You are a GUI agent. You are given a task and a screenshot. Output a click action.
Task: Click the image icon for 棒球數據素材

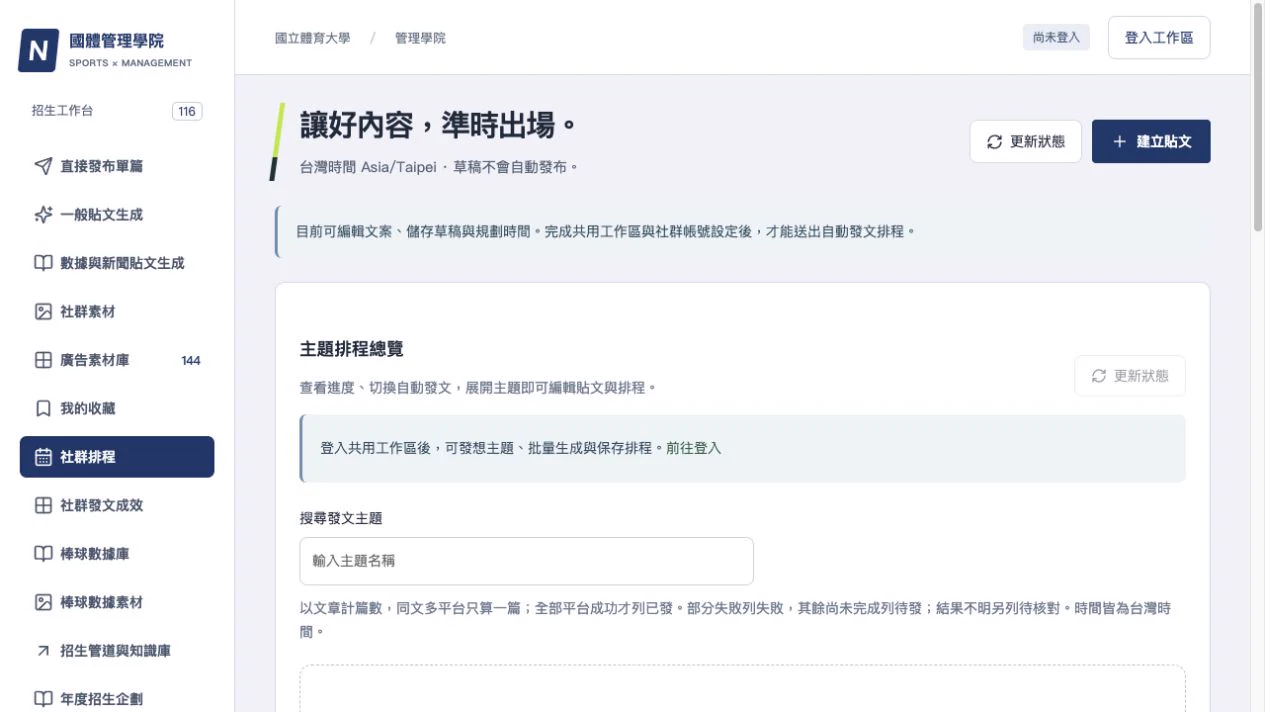[43, 602]
